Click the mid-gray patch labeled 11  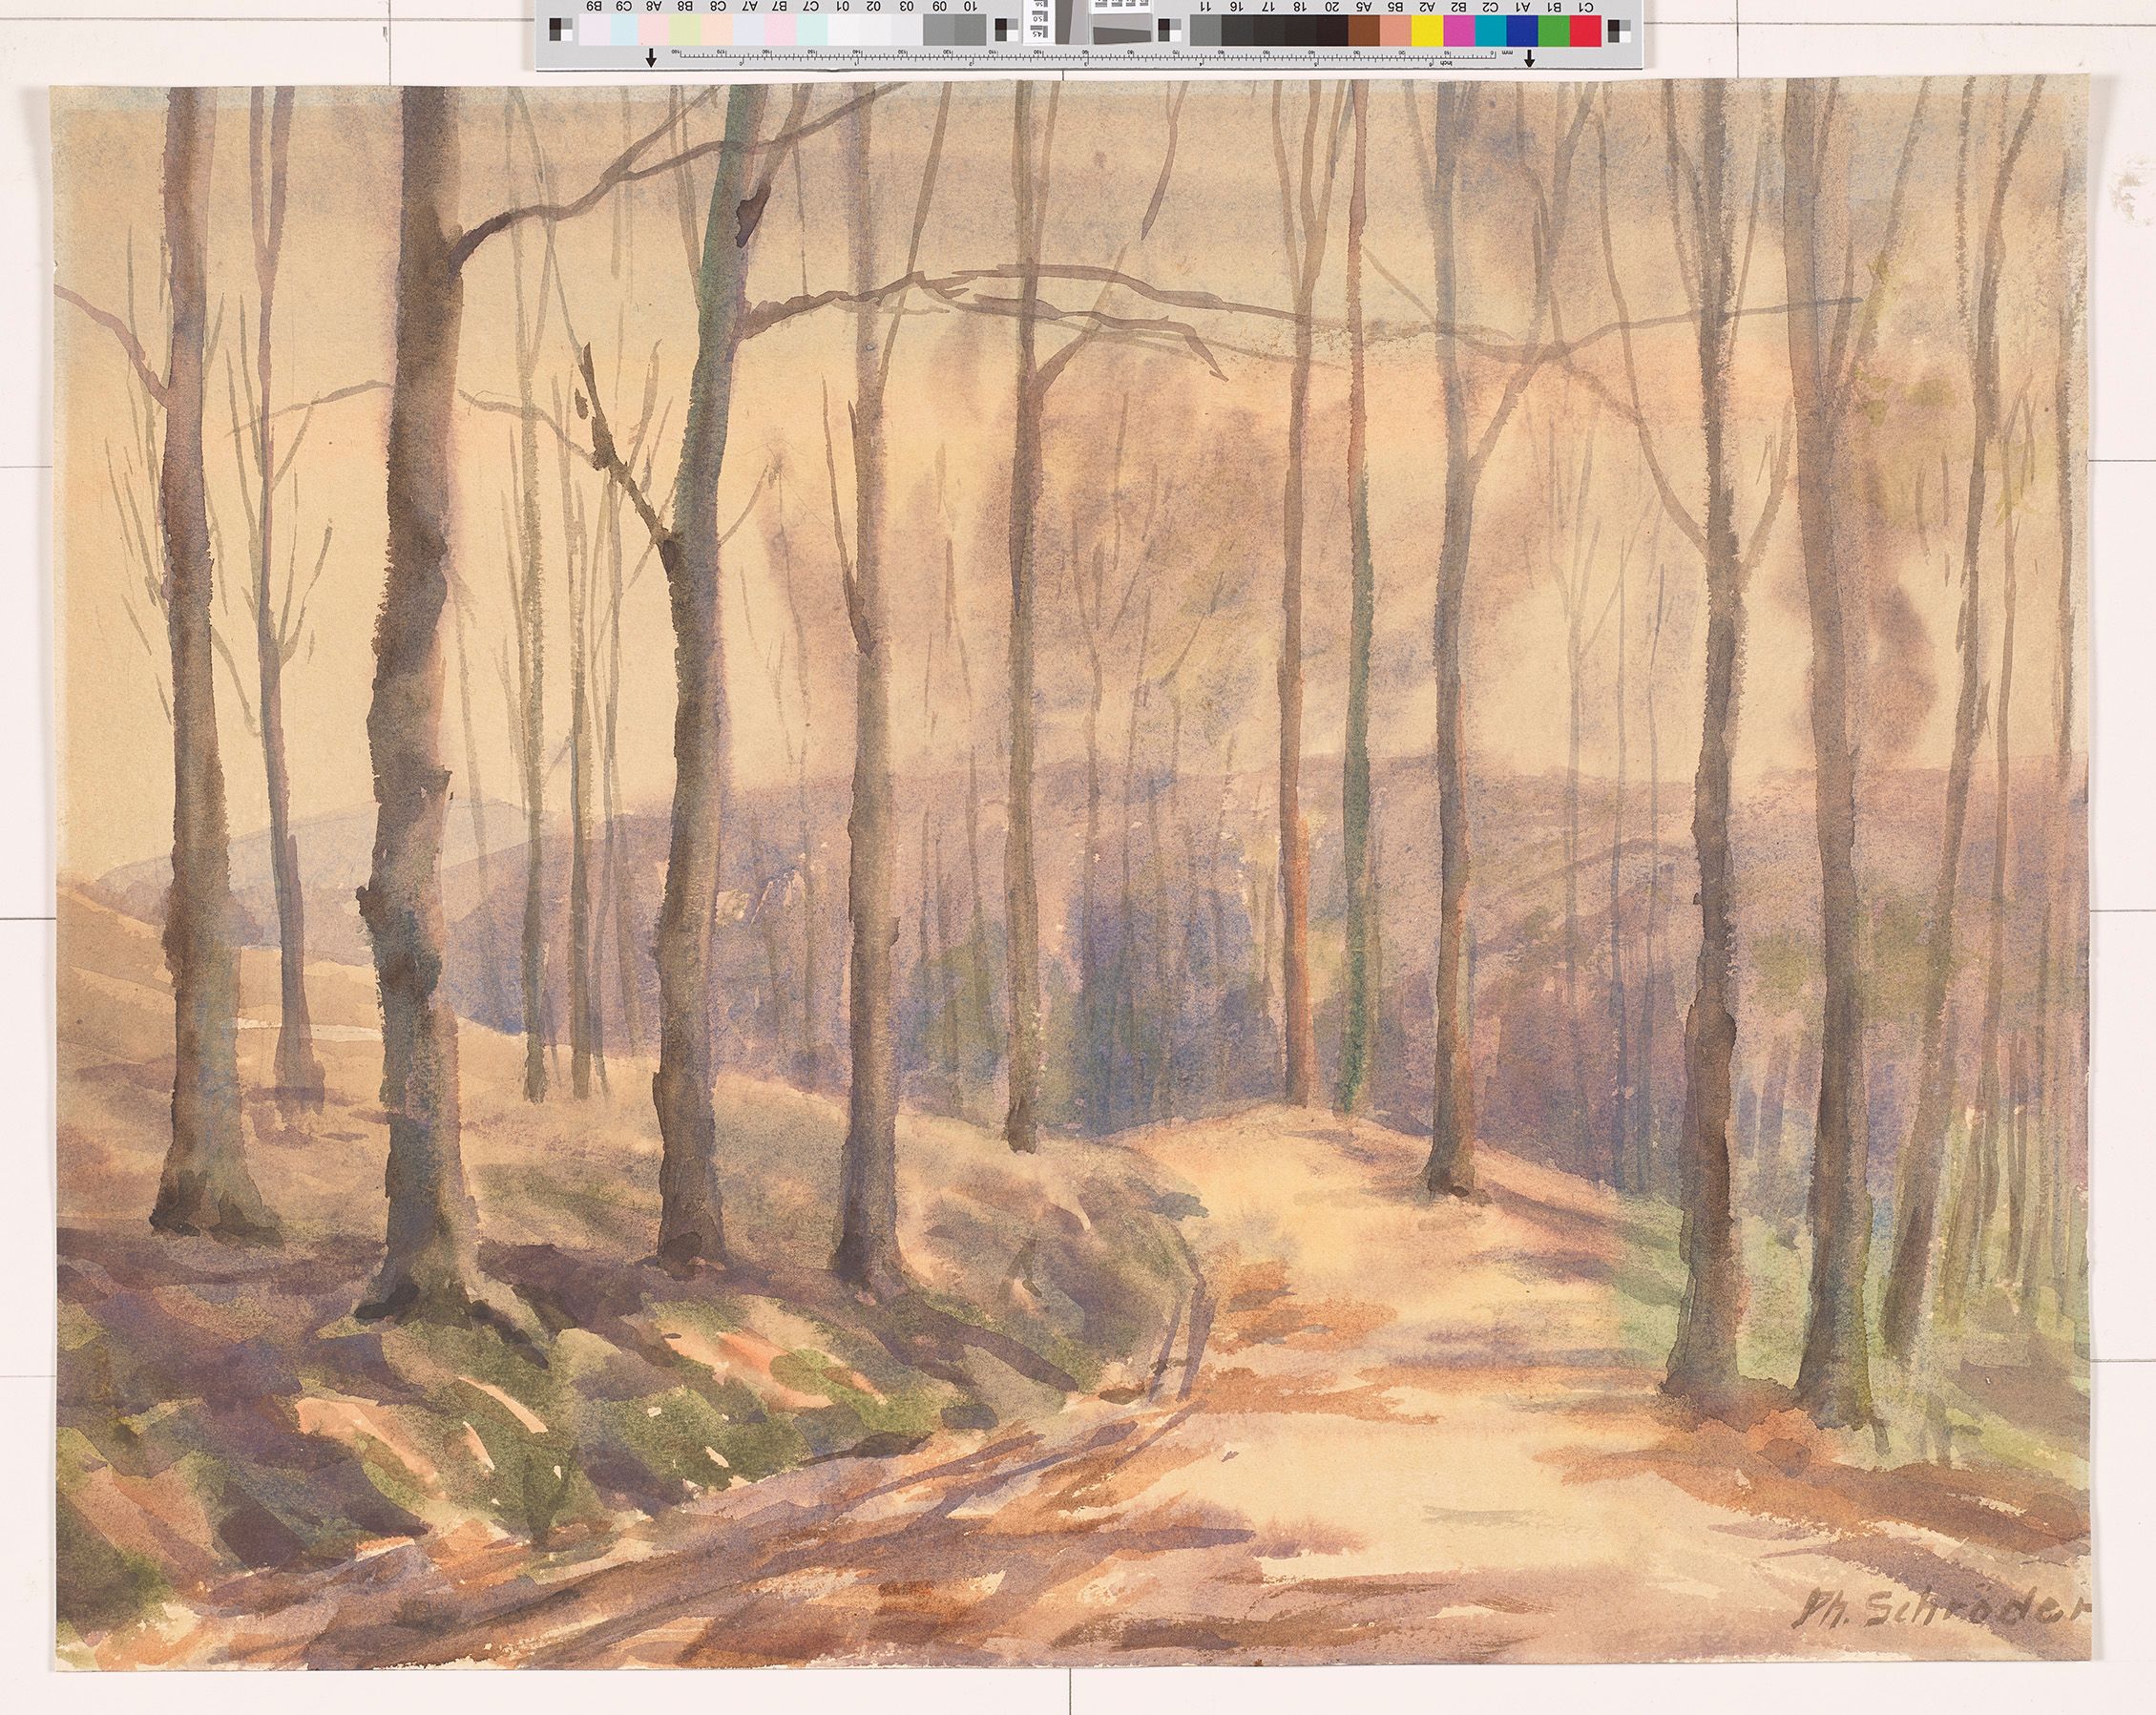(1206, 32)
